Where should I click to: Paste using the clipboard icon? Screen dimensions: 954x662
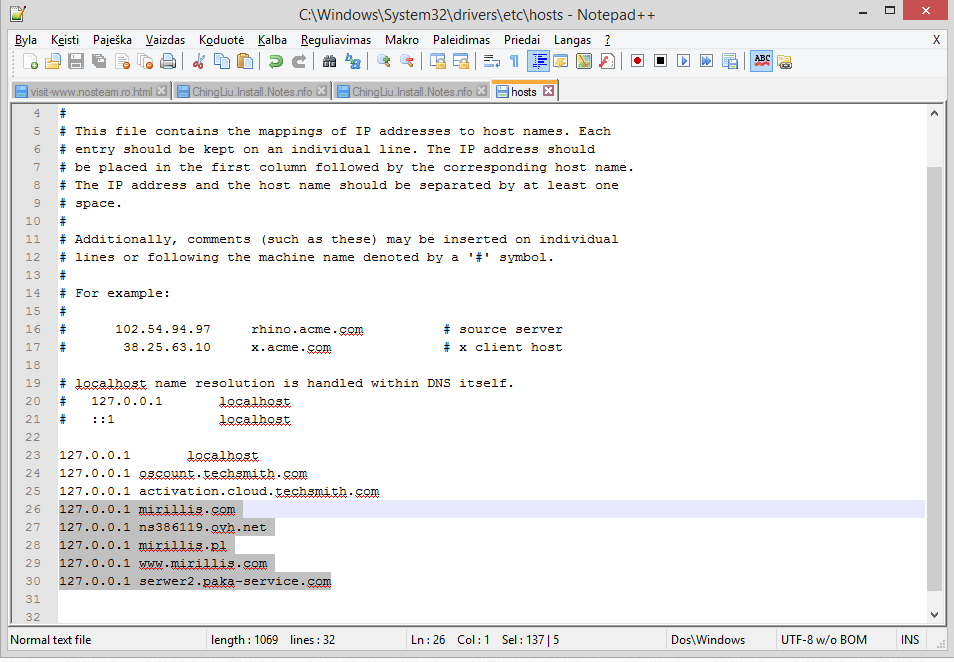tap(245, 61)
